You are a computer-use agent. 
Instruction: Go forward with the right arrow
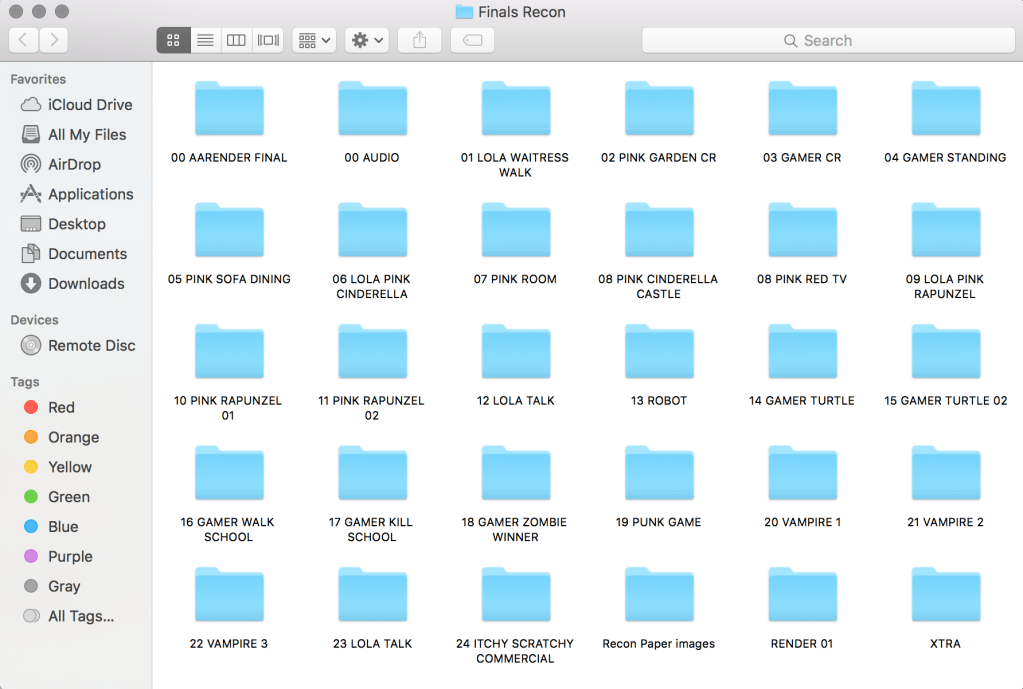pos(53,40)
